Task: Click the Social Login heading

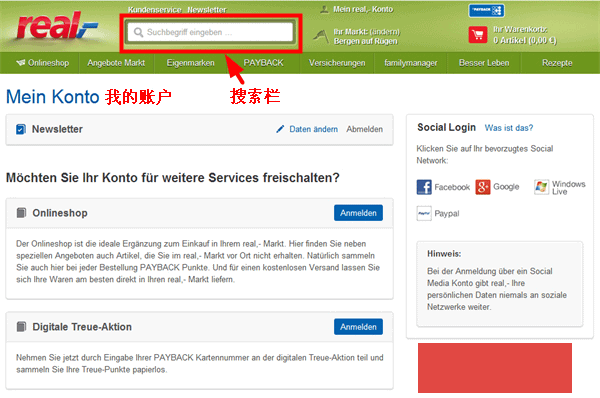Action: 447,127
